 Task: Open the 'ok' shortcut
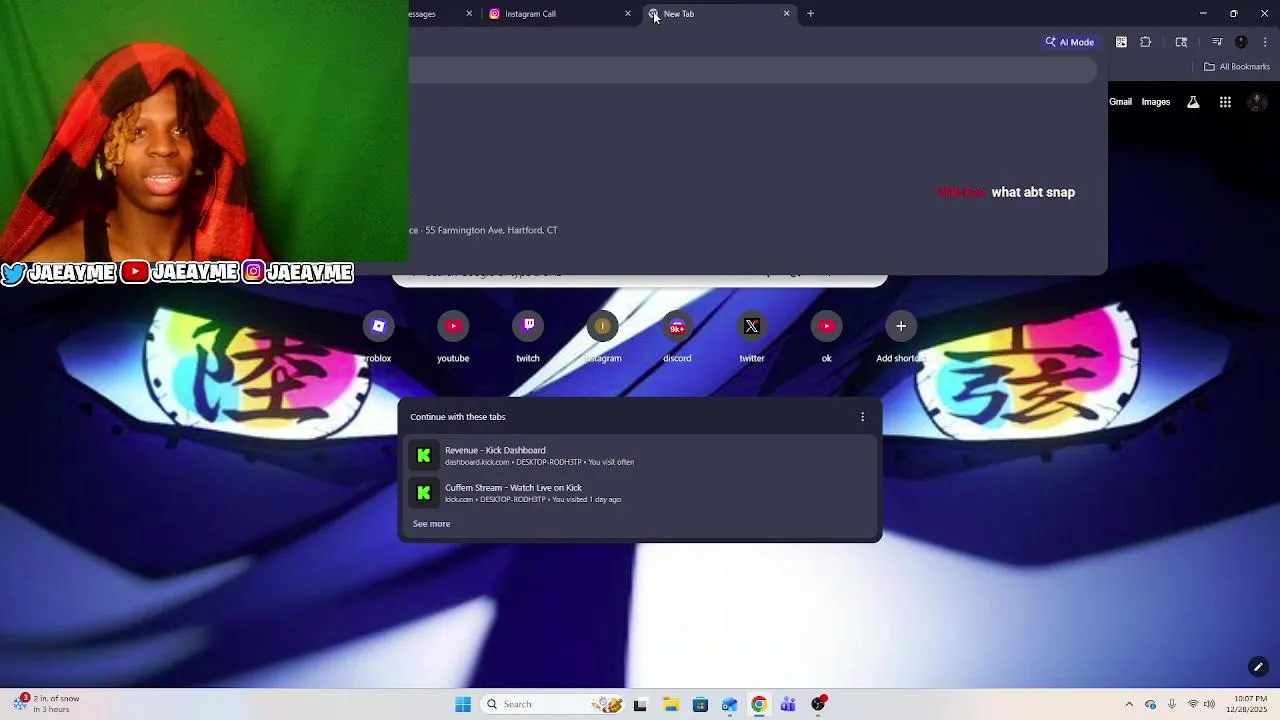click(x=826, y=326)
